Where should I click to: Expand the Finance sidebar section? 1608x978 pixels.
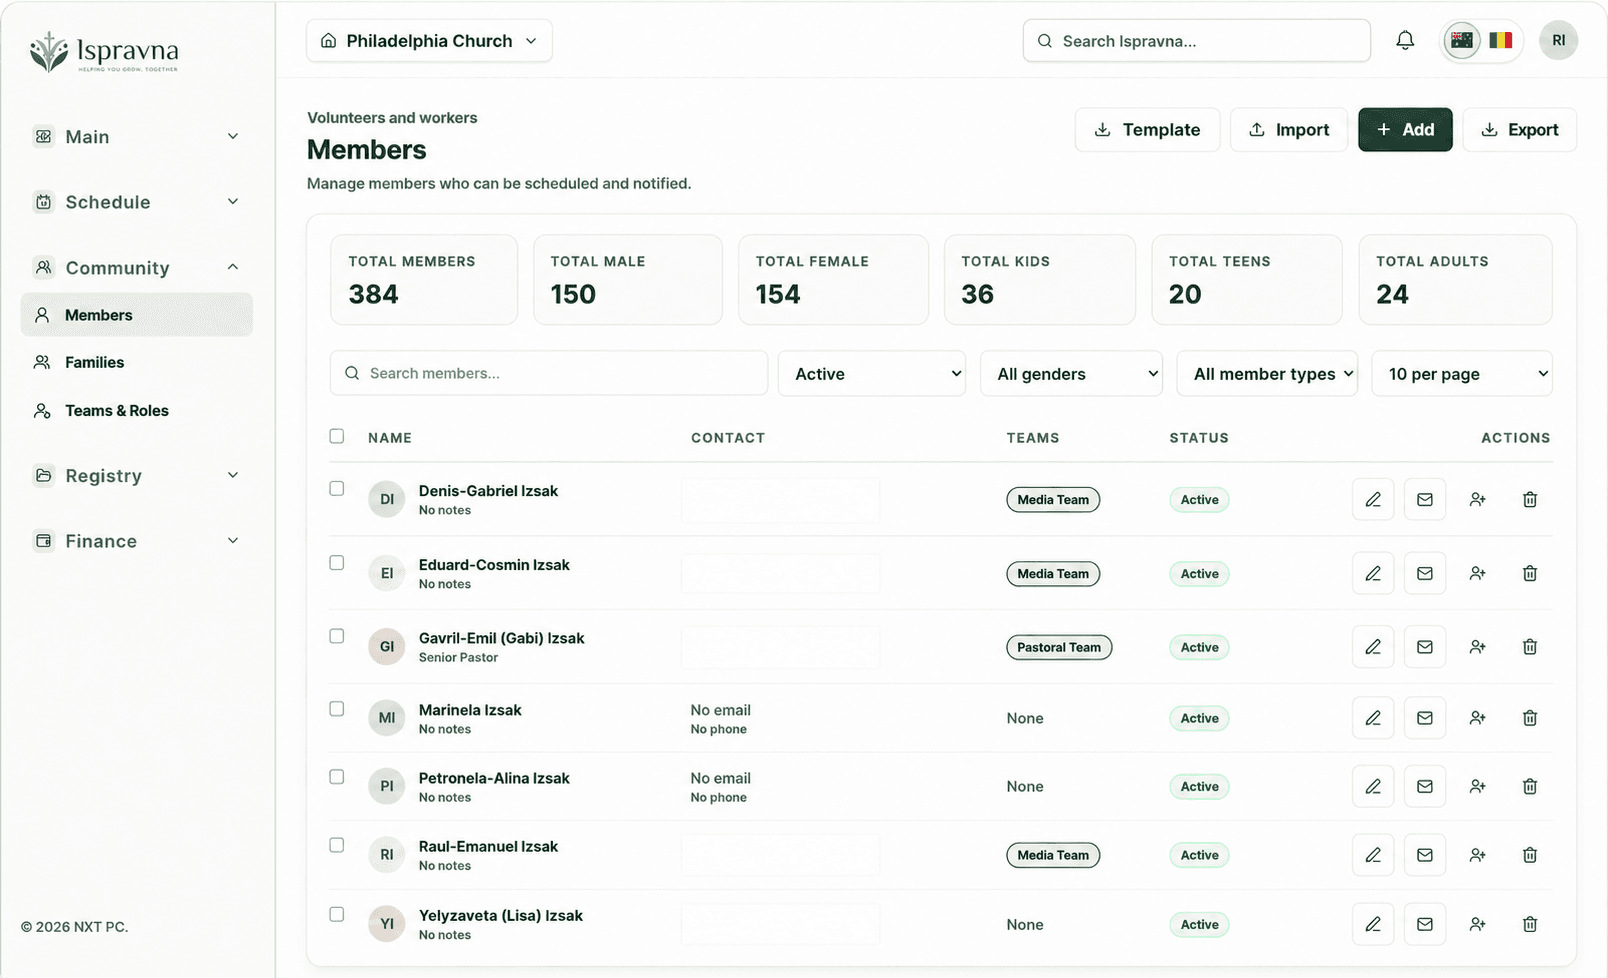coord(137,541)
